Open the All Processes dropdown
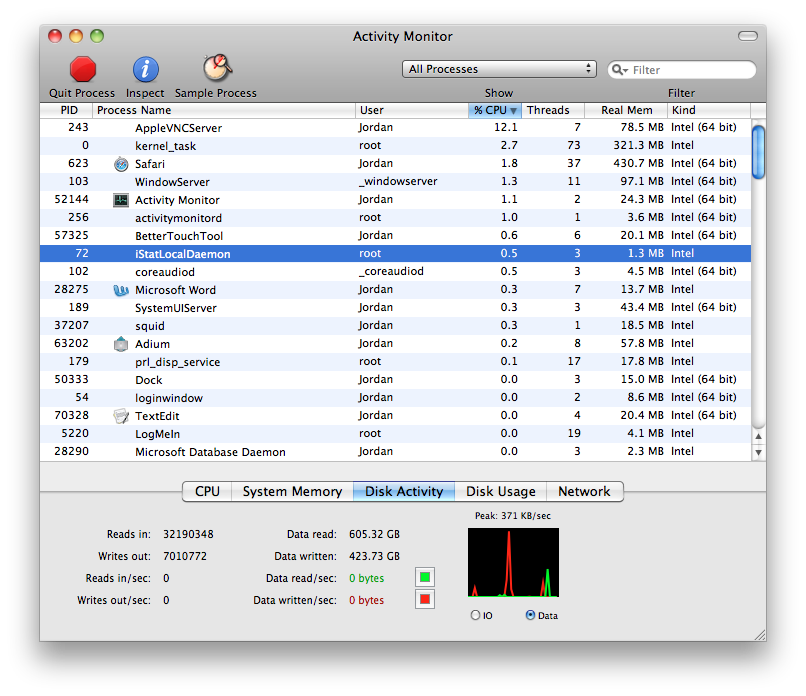 coord(499,69)
